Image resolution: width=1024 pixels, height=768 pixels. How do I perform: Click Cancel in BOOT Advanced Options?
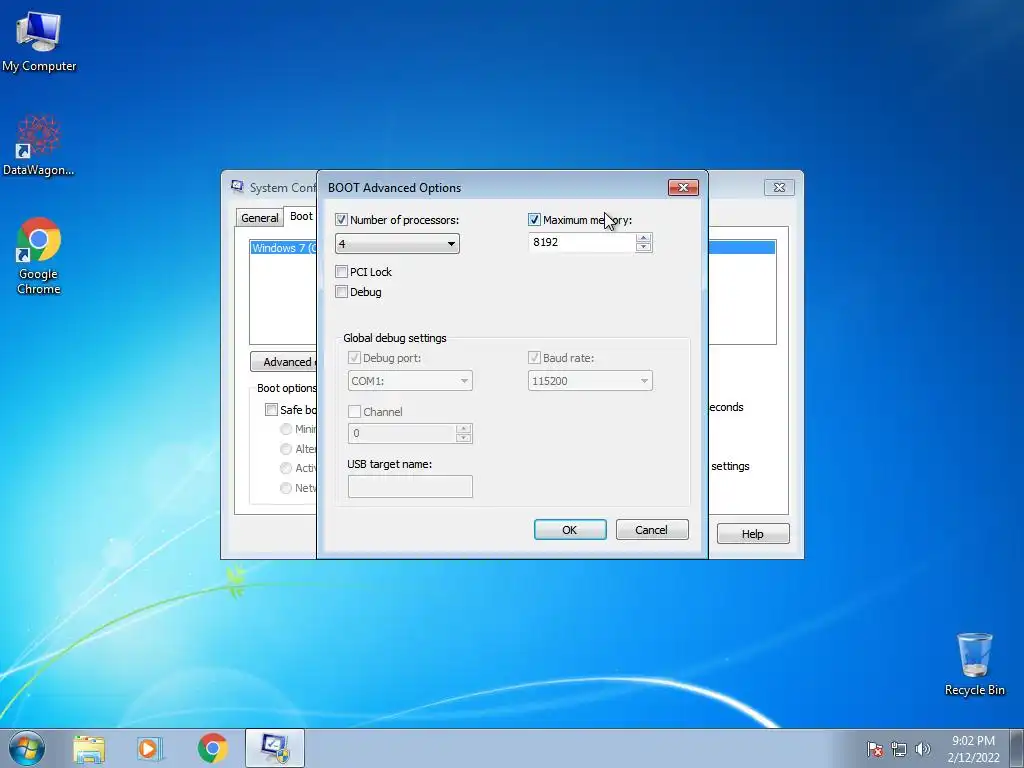coord(652,530)
